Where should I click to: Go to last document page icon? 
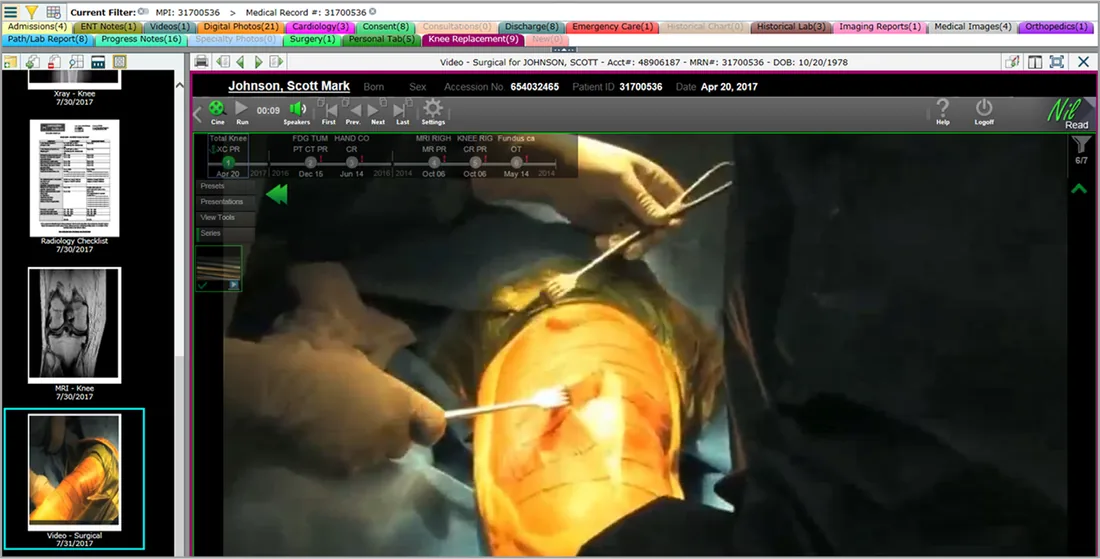point(276,62)
